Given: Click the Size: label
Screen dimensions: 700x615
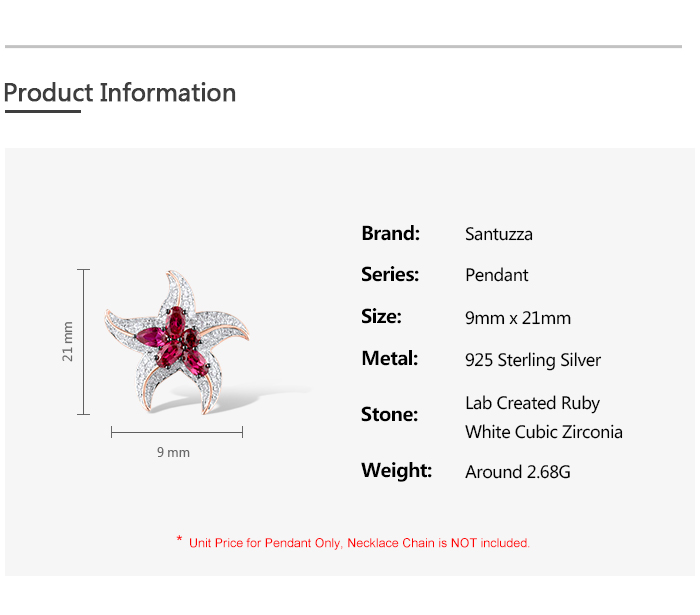Looking at the screenshot, I should coord(381,317).
